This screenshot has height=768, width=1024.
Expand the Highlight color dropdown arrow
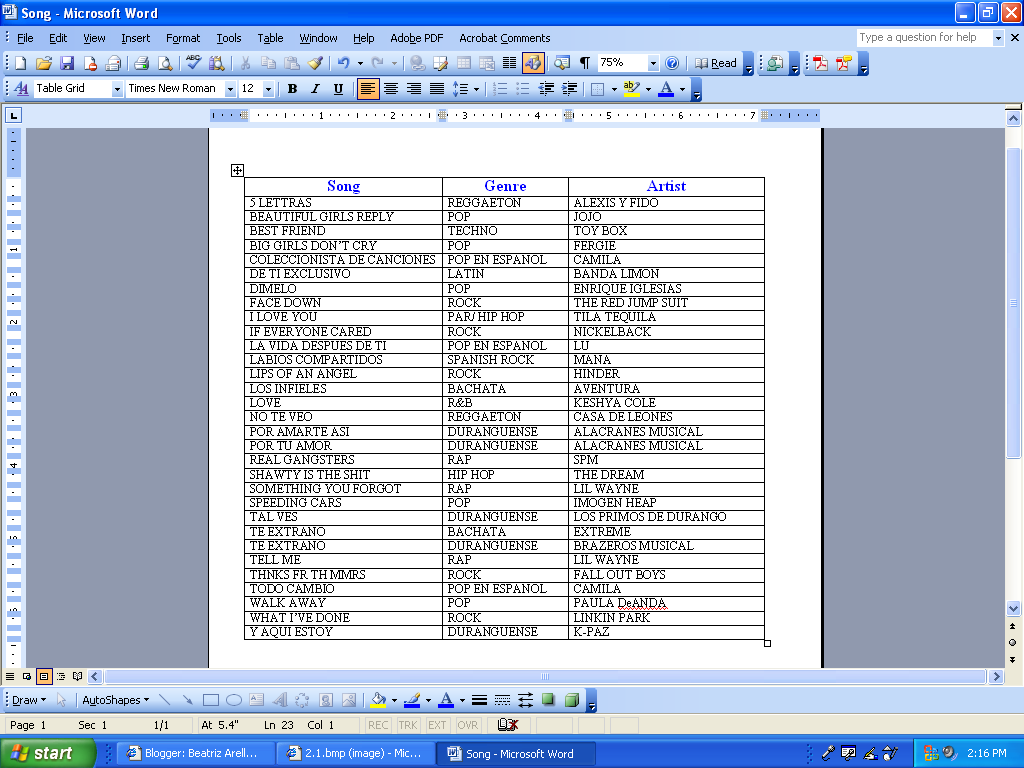click(648, 89)
